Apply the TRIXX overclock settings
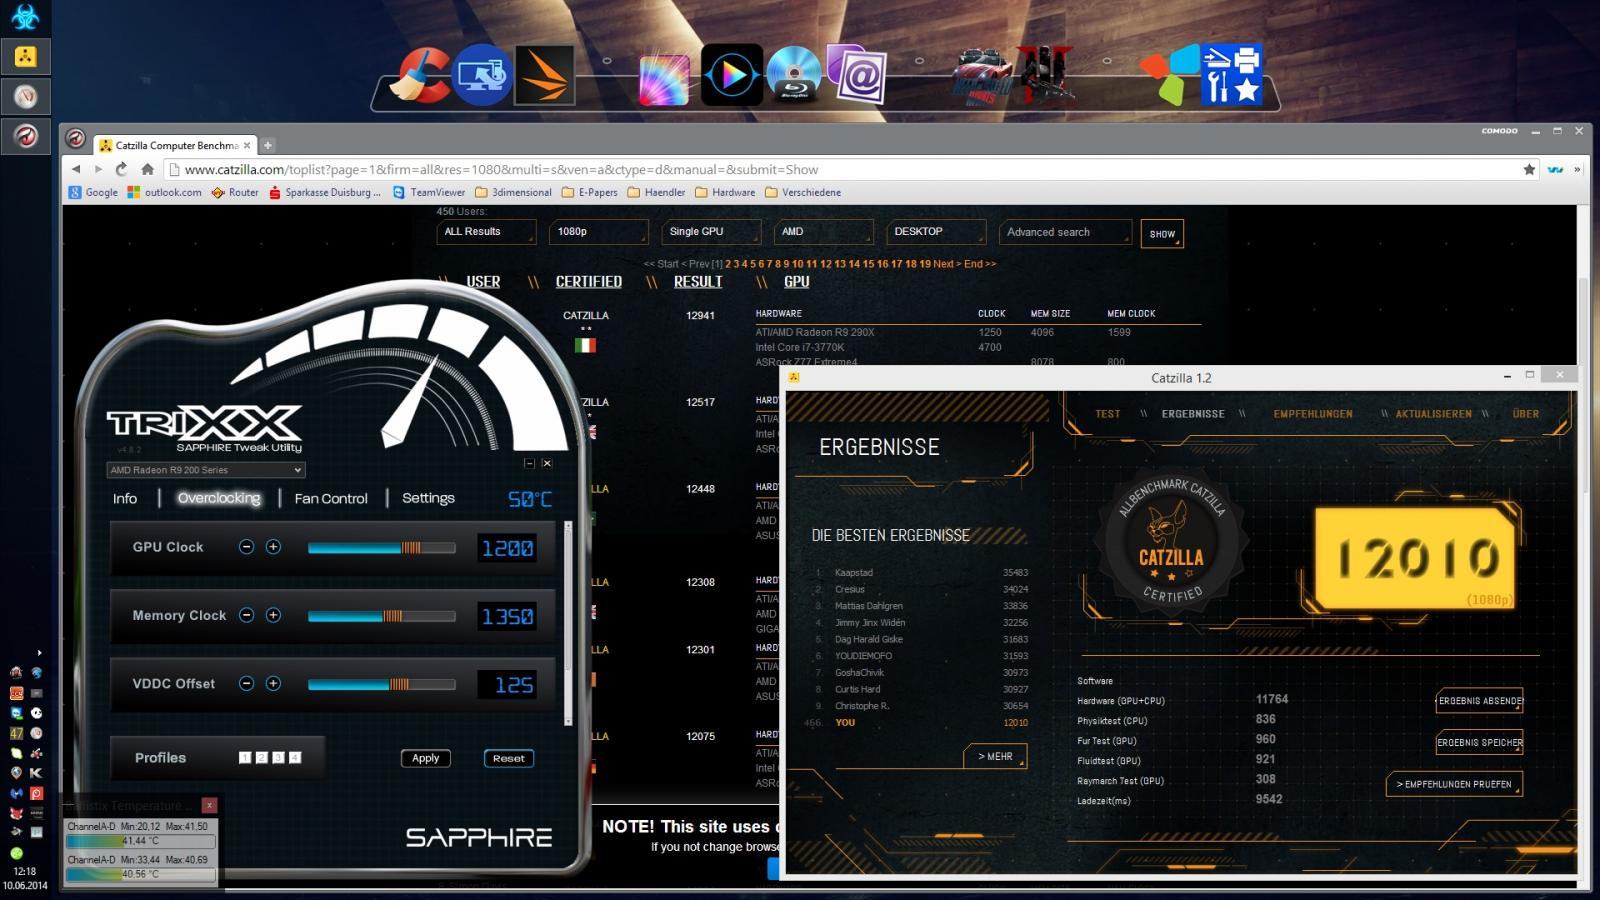1600x900 pixels. pos(426,758)
